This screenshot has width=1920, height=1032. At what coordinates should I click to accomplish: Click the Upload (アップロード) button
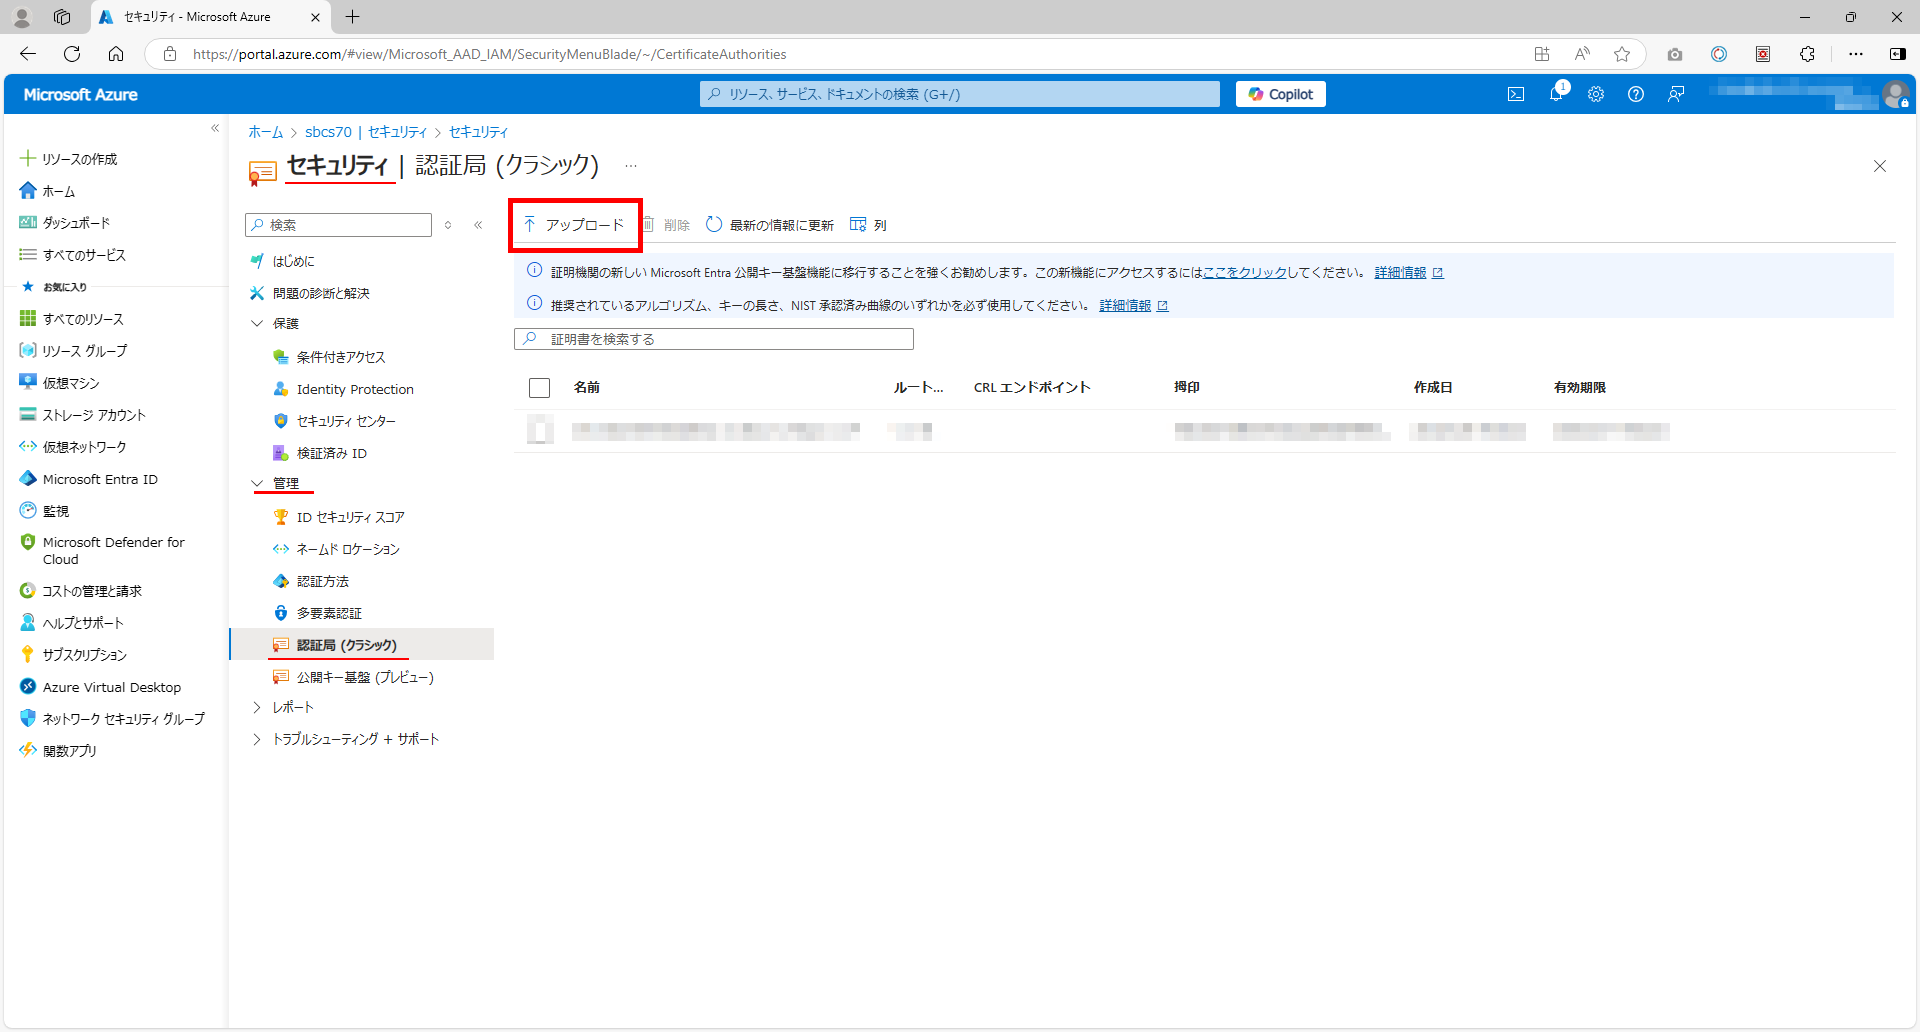click(575, 225)
